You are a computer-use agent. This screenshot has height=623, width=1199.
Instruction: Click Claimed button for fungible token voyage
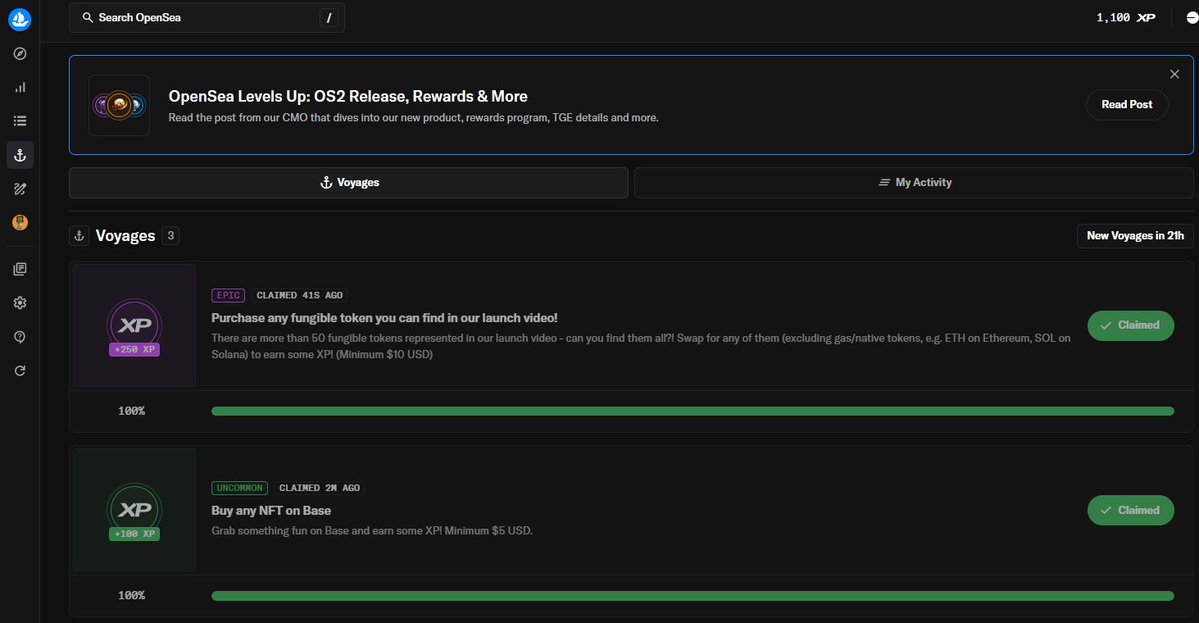(1130, 326)
